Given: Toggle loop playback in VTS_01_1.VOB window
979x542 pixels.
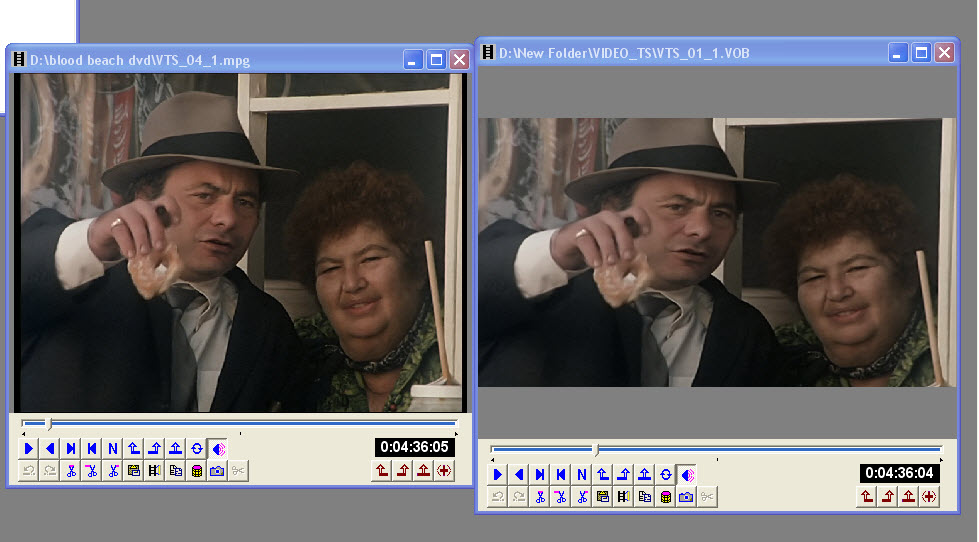Looking at the screenshot, I should coord(666,475).
